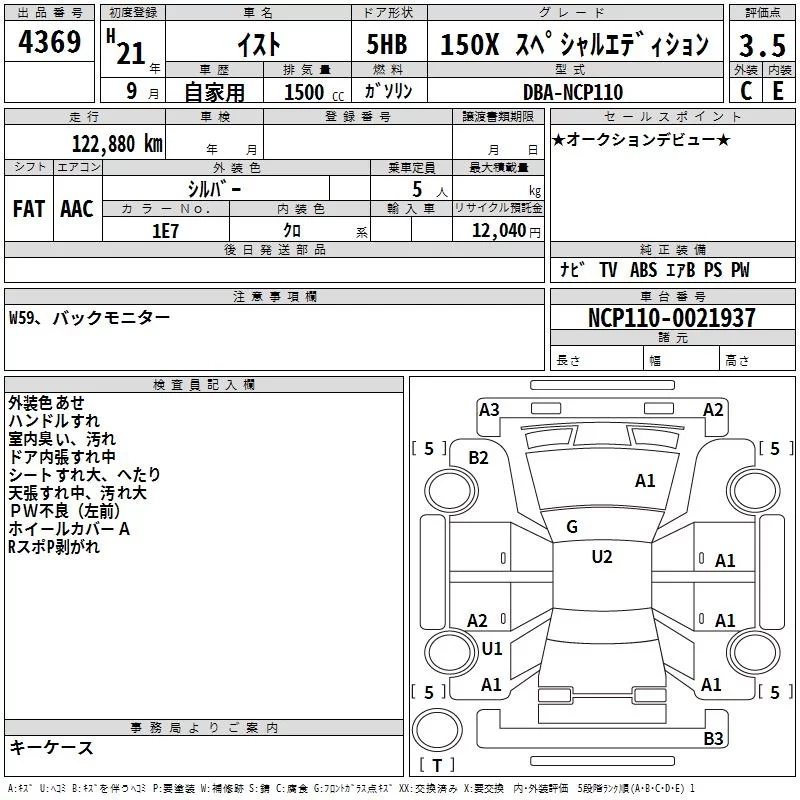Click the model code DBA-NCP110

tap(575, 91)
